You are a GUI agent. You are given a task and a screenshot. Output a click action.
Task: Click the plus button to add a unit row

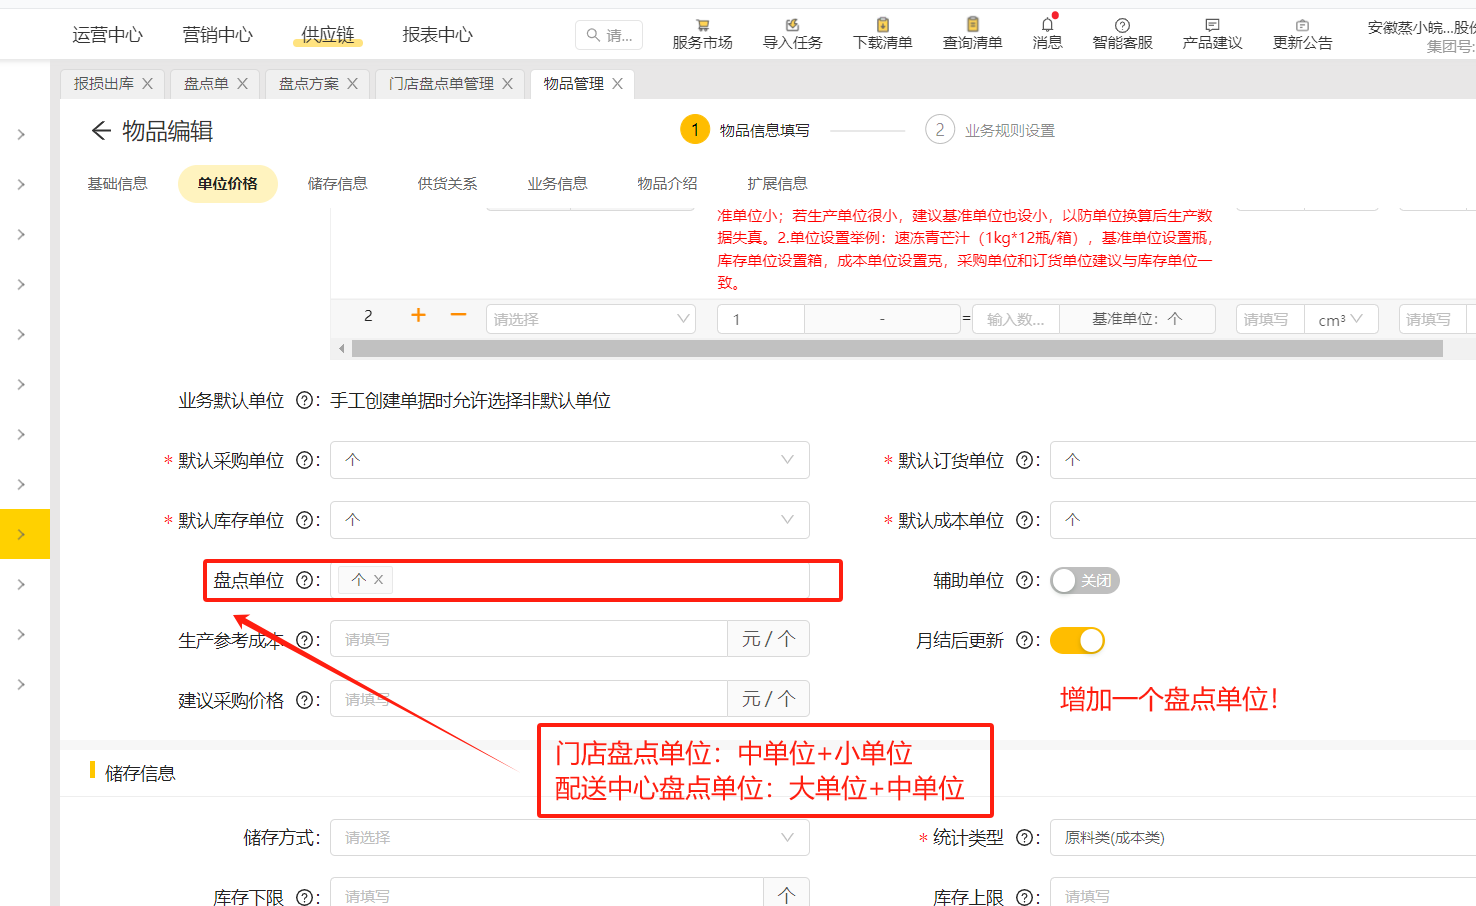point(417,315)
